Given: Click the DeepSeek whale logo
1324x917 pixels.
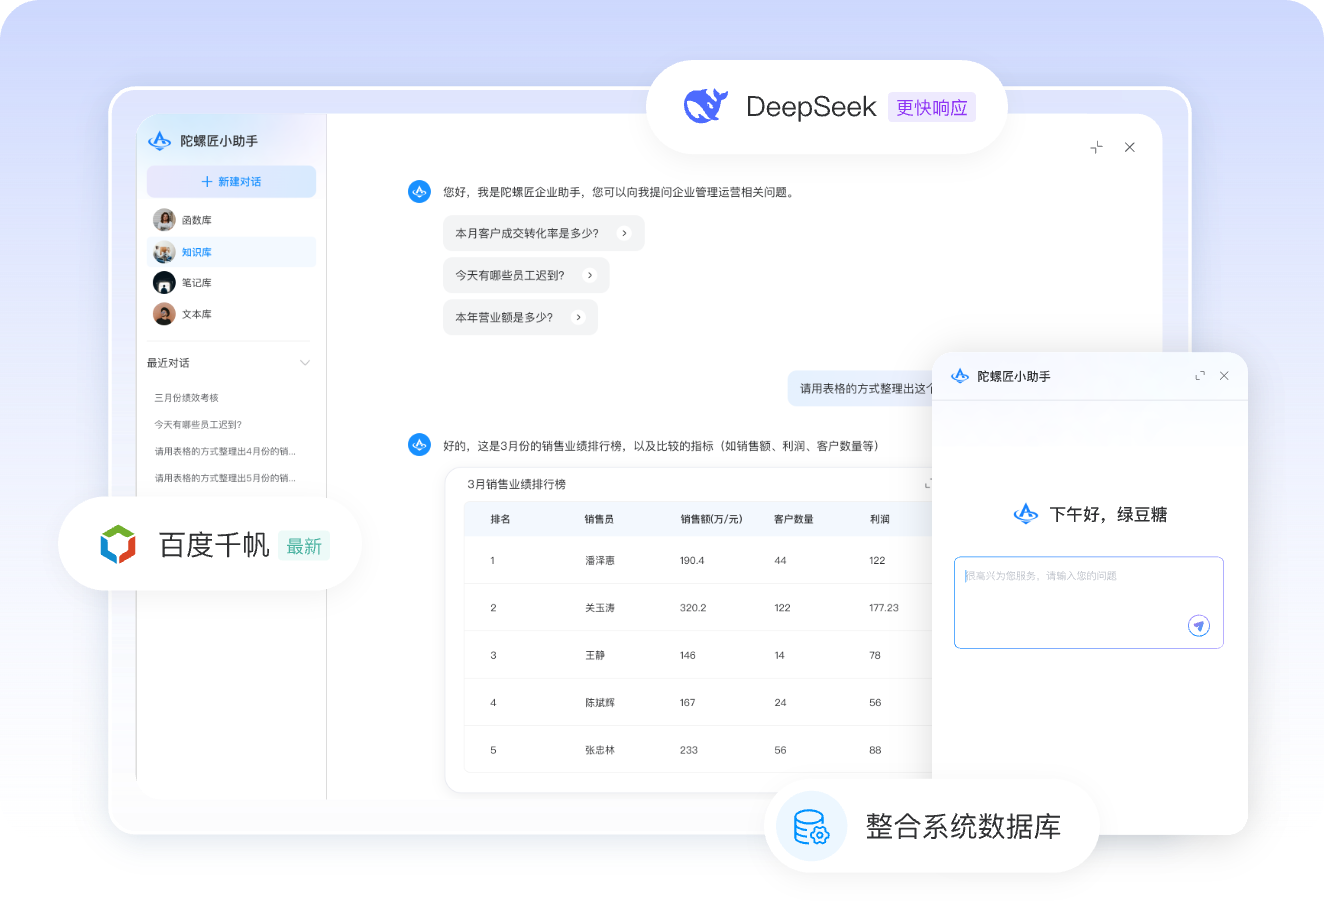Looking at the screenshot, I should [705, 106].
